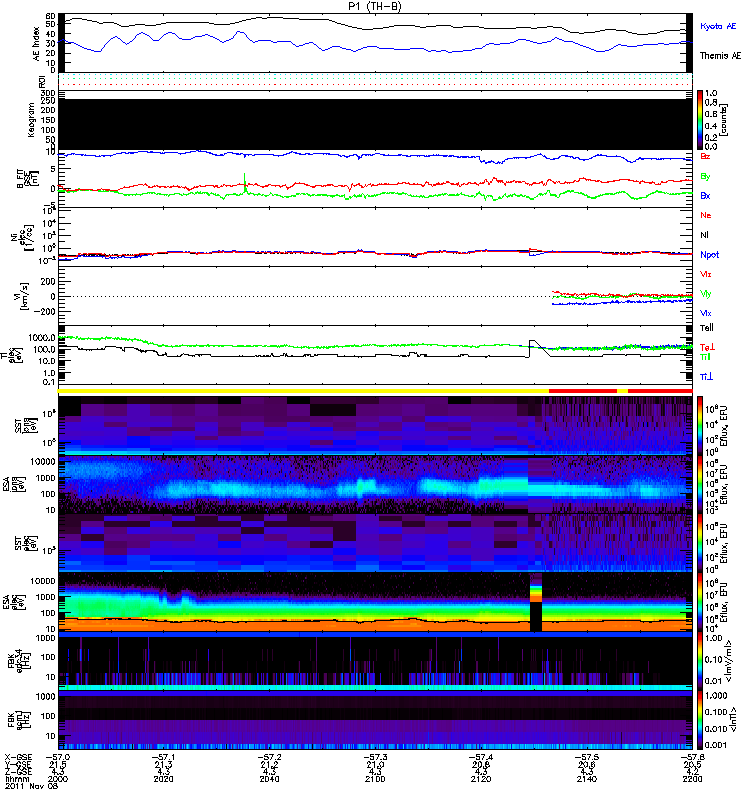
Task: Click the Keogram axis label
Action: click(32, 120)
